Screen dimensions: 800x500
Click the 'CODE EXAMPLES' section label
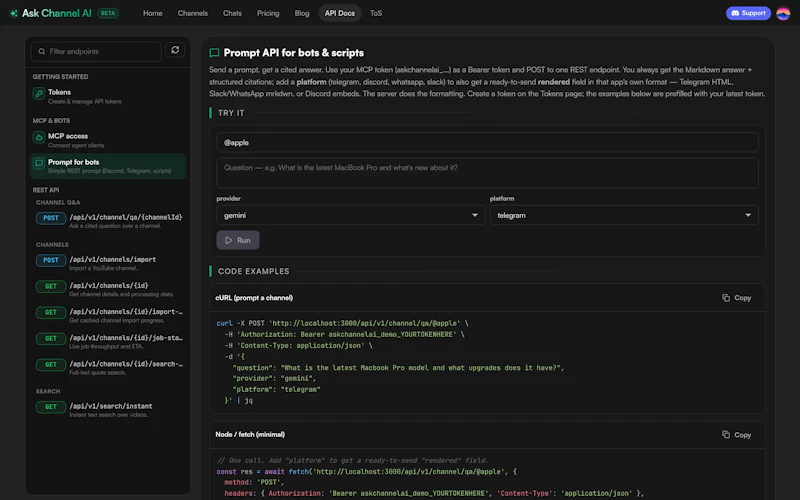coord(254,271)
